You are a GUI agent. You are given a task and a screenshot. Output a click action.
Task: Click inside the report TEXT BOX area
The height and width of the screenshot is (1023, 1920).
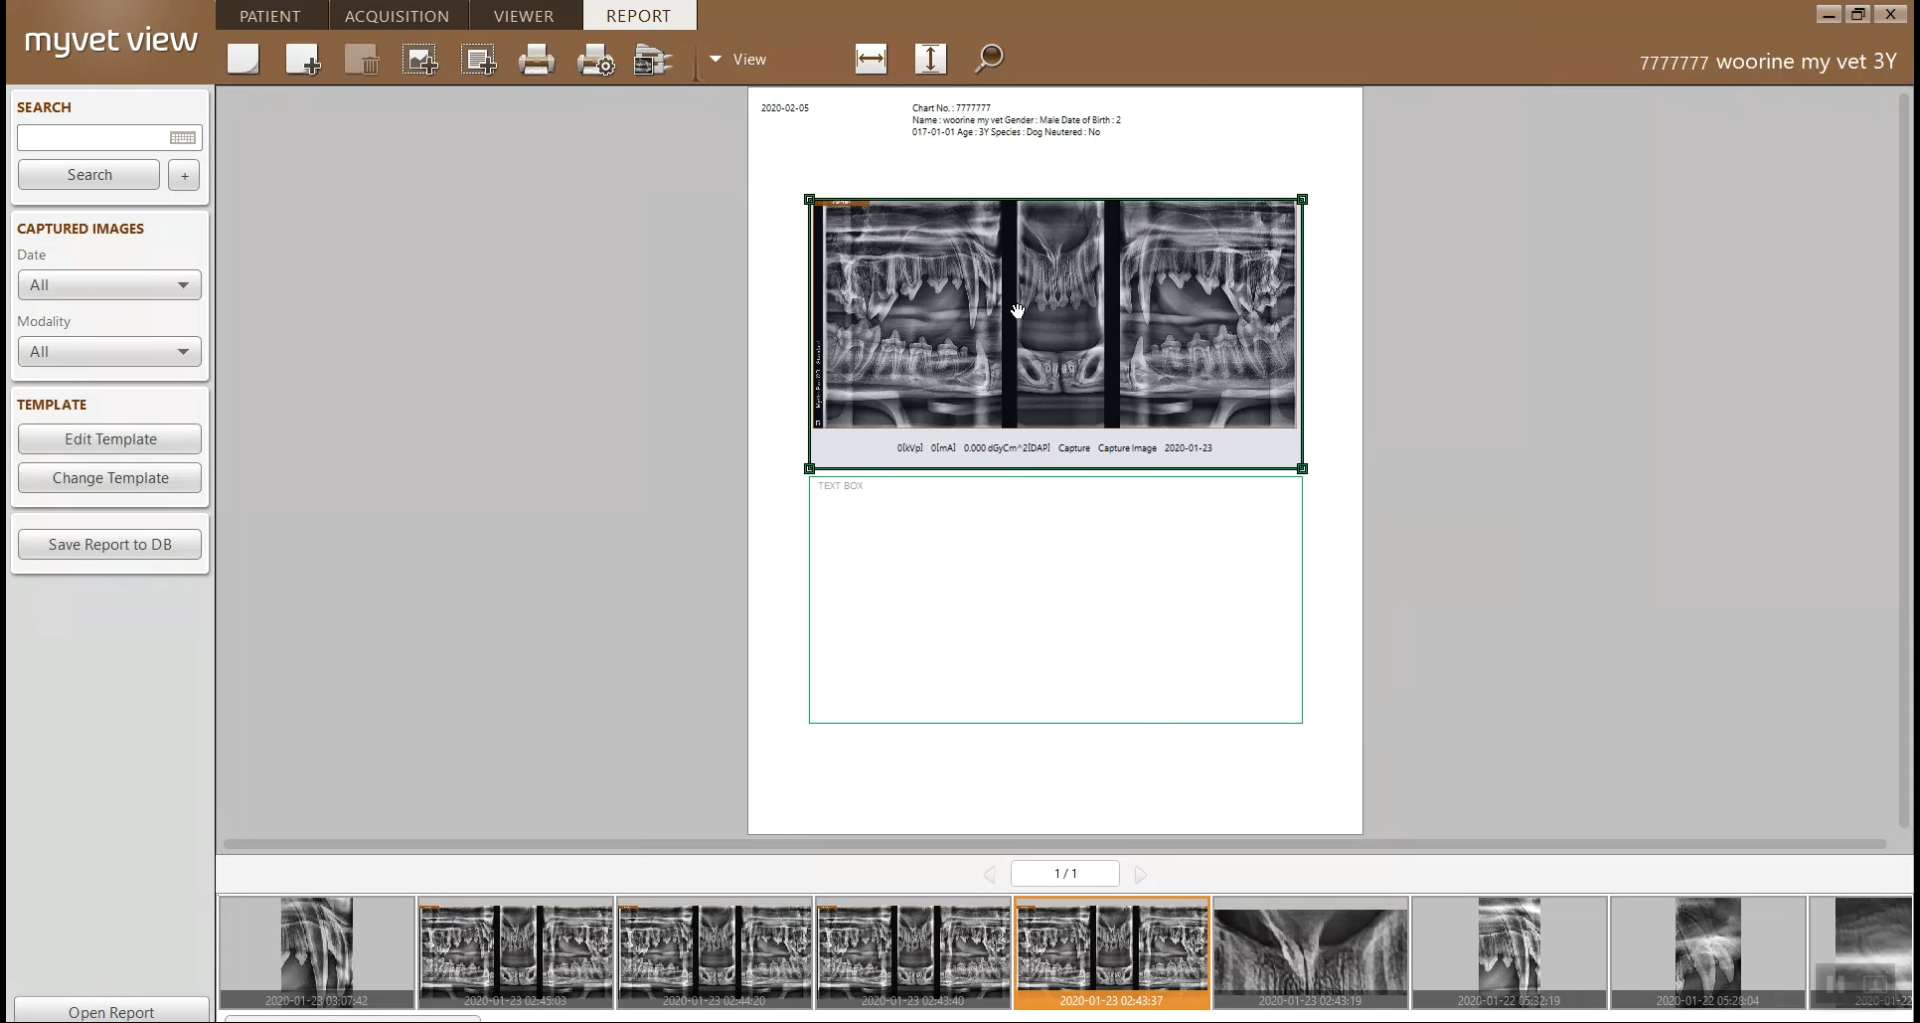coord(1055,600)
